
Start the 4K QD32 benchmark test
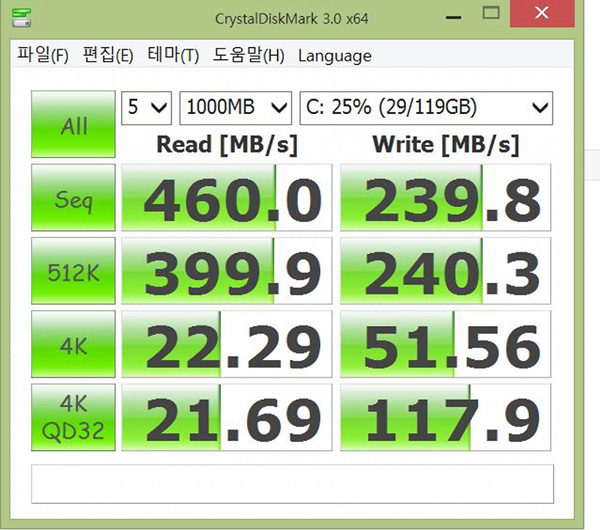[73, 417]
